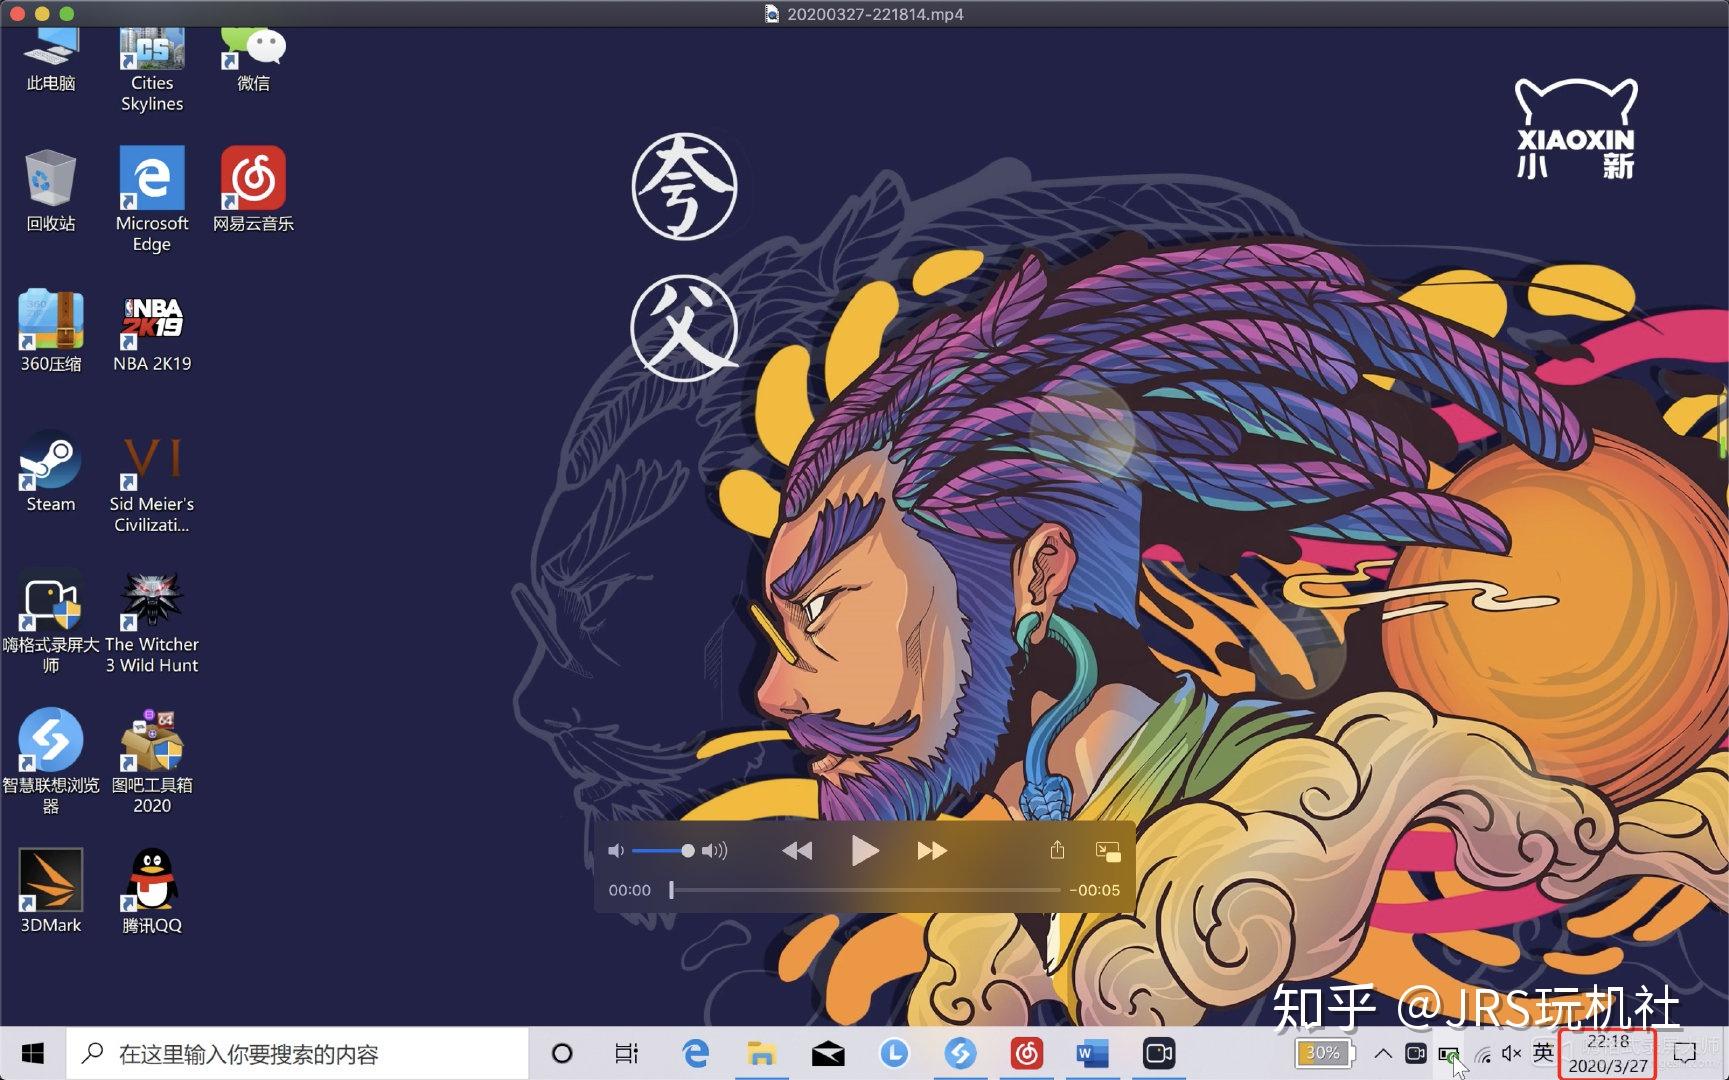
Task: Toggle picture-in-picture mode
Action: pos(1108,852)
